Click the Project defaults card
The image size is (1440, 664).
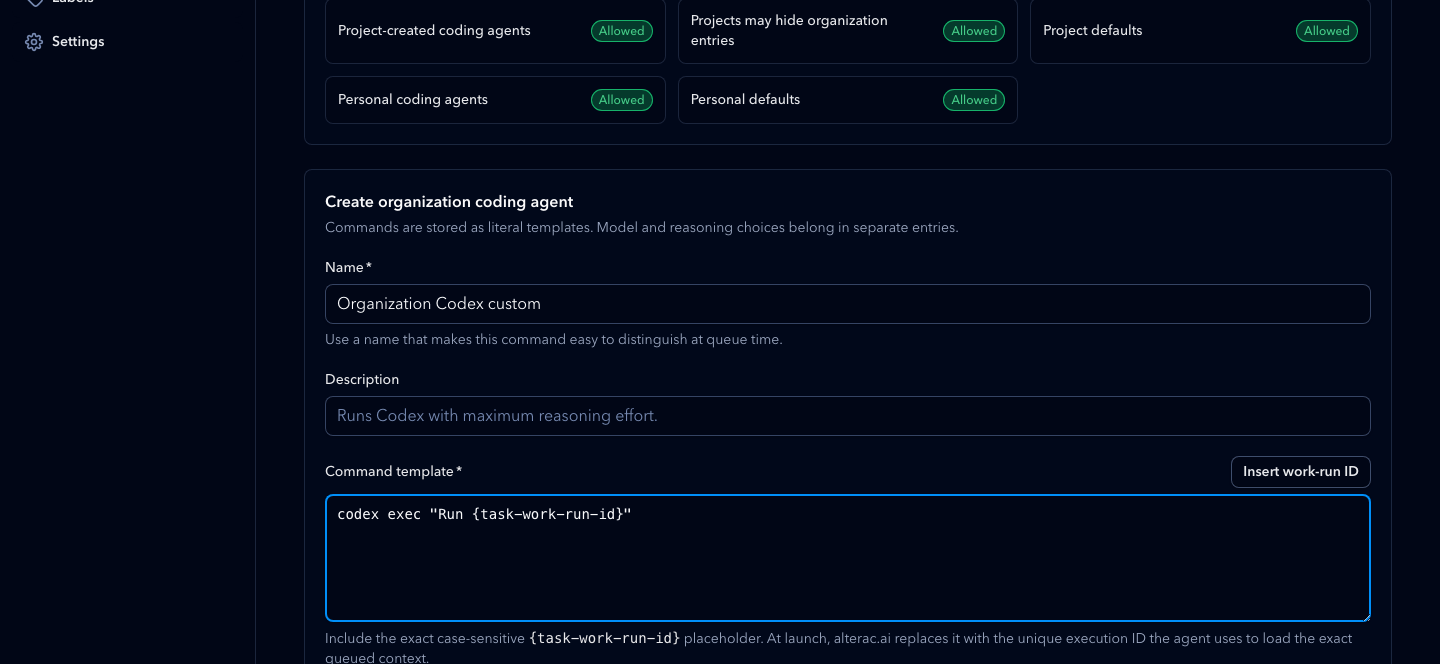tap(1200, 31)
